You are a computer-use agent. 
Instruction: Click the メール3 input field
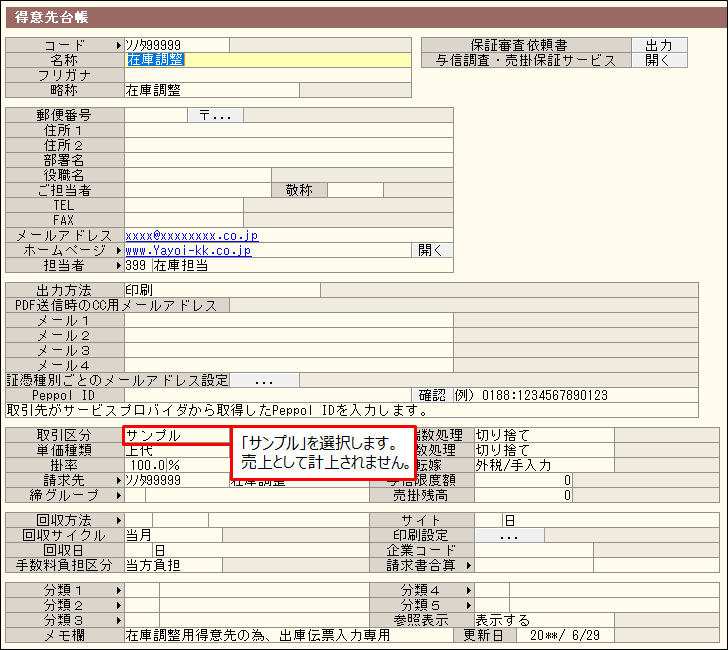click(289, 351)
